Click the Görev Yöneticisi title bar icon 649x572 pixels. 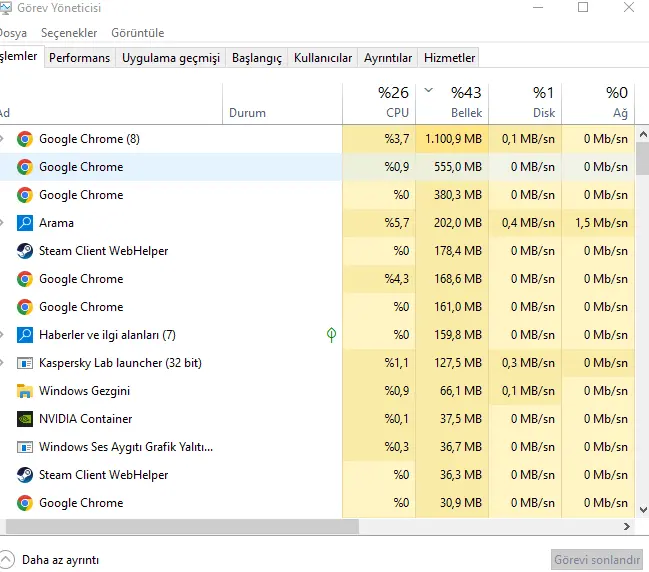(x=5, y=8)
